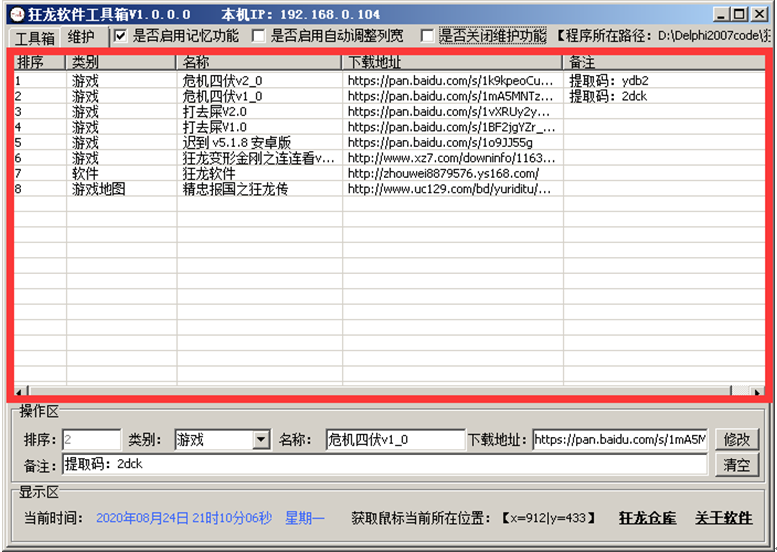Click the 下载地址 column header

point(452,62)
